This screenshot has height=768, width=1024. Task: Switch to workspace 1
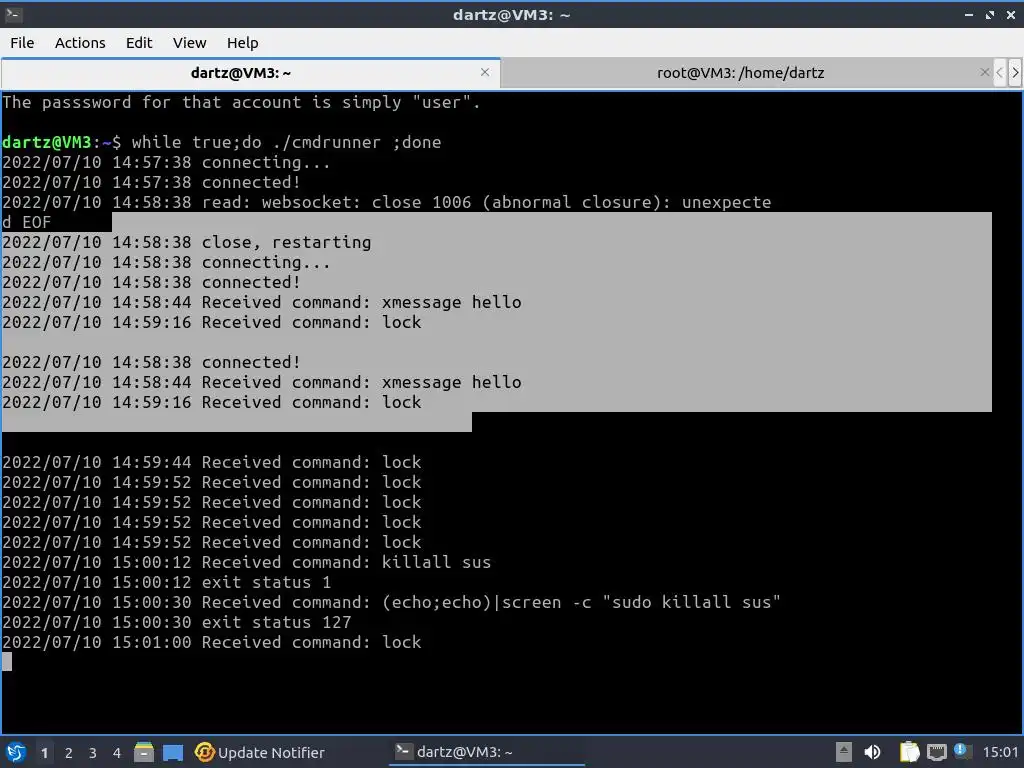tap(44, 753)
